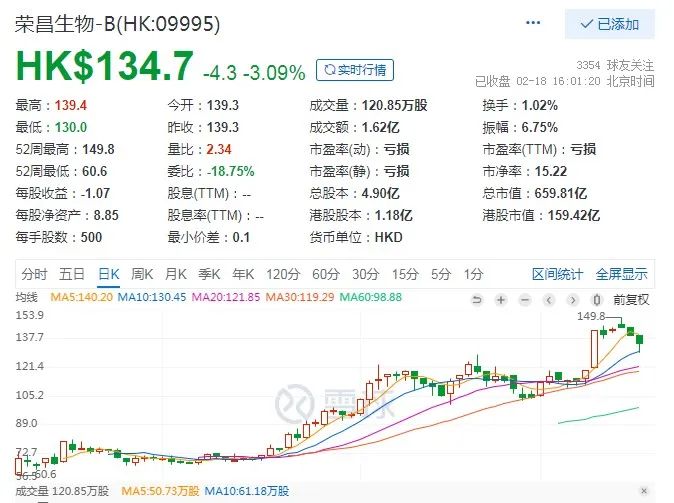The image size is (674, 503).
Task: Click the 货币单位 HKD value
Action: pos(389,237)
